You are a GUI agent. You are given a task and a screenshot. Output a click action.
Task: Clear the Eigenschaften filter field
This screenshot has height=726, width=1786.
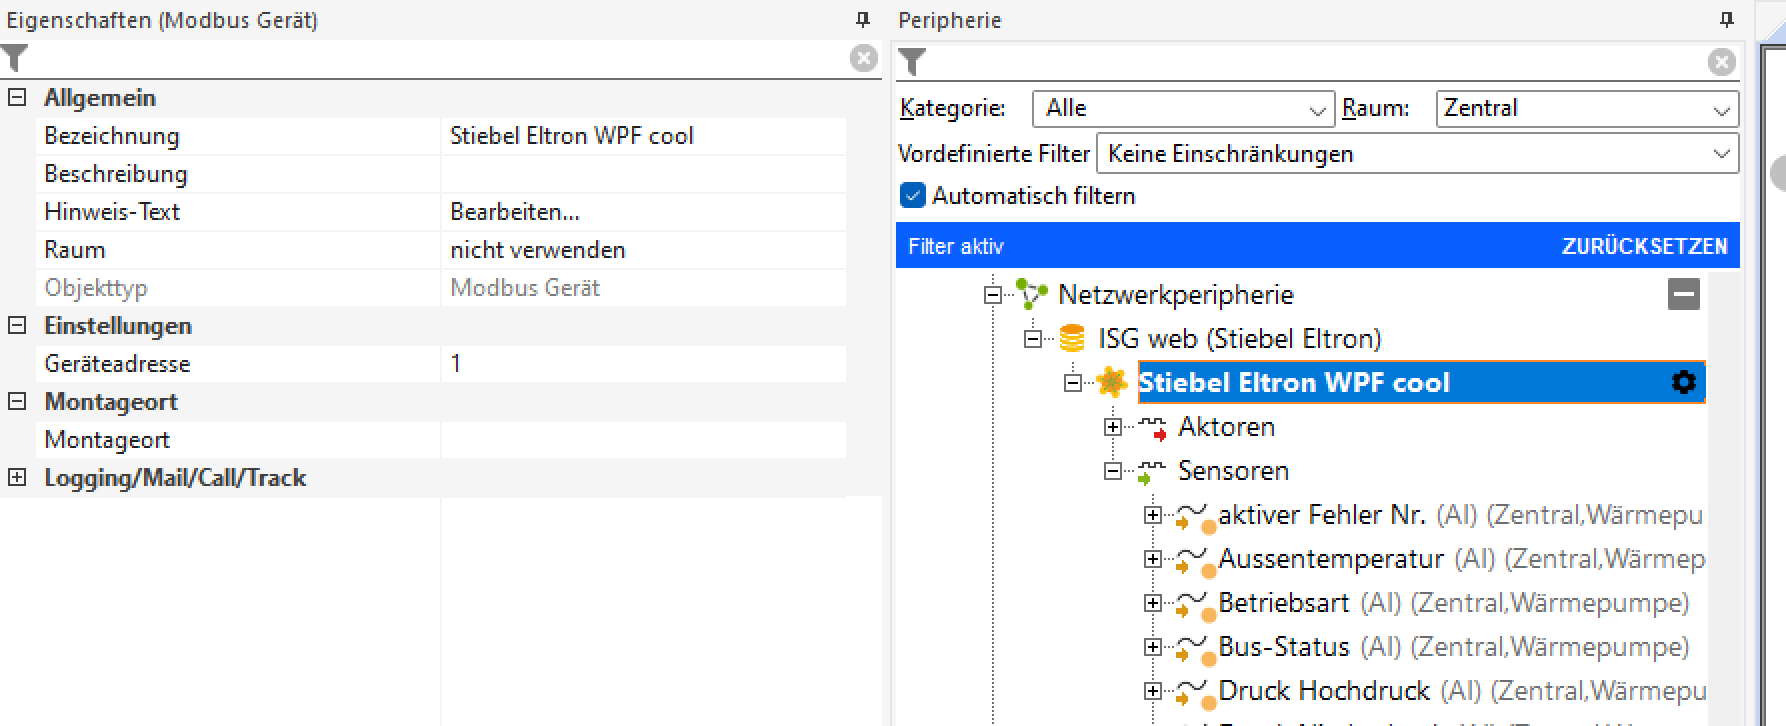863,59
